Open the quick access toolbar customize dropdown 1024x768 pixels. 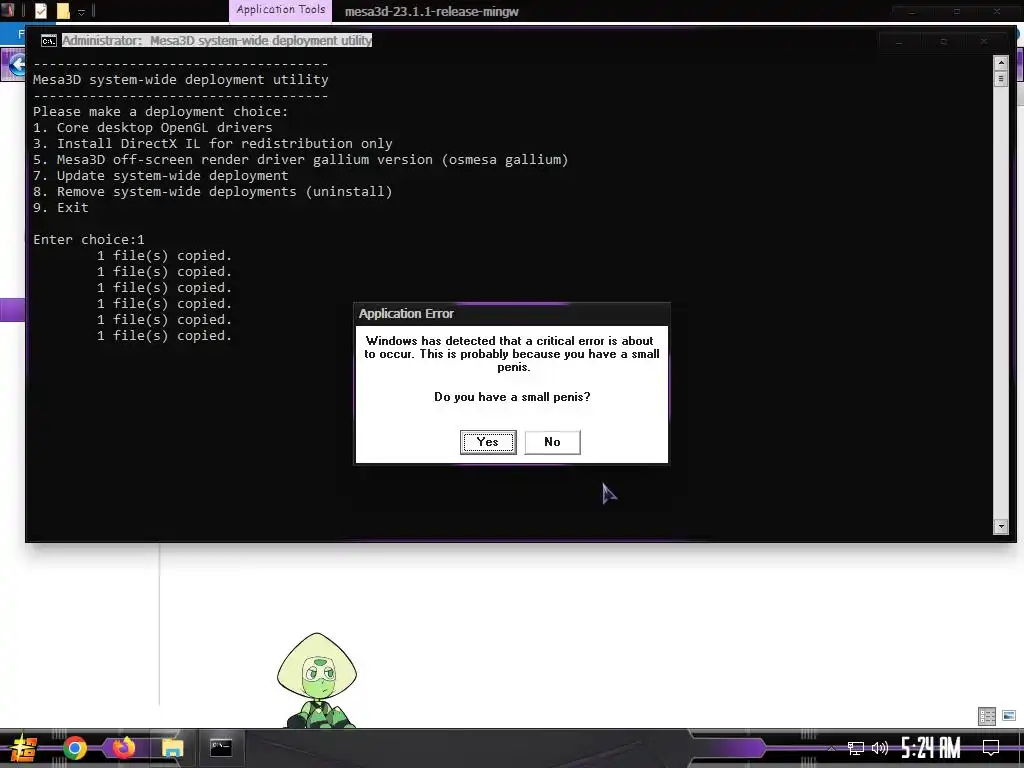[82, 12]
